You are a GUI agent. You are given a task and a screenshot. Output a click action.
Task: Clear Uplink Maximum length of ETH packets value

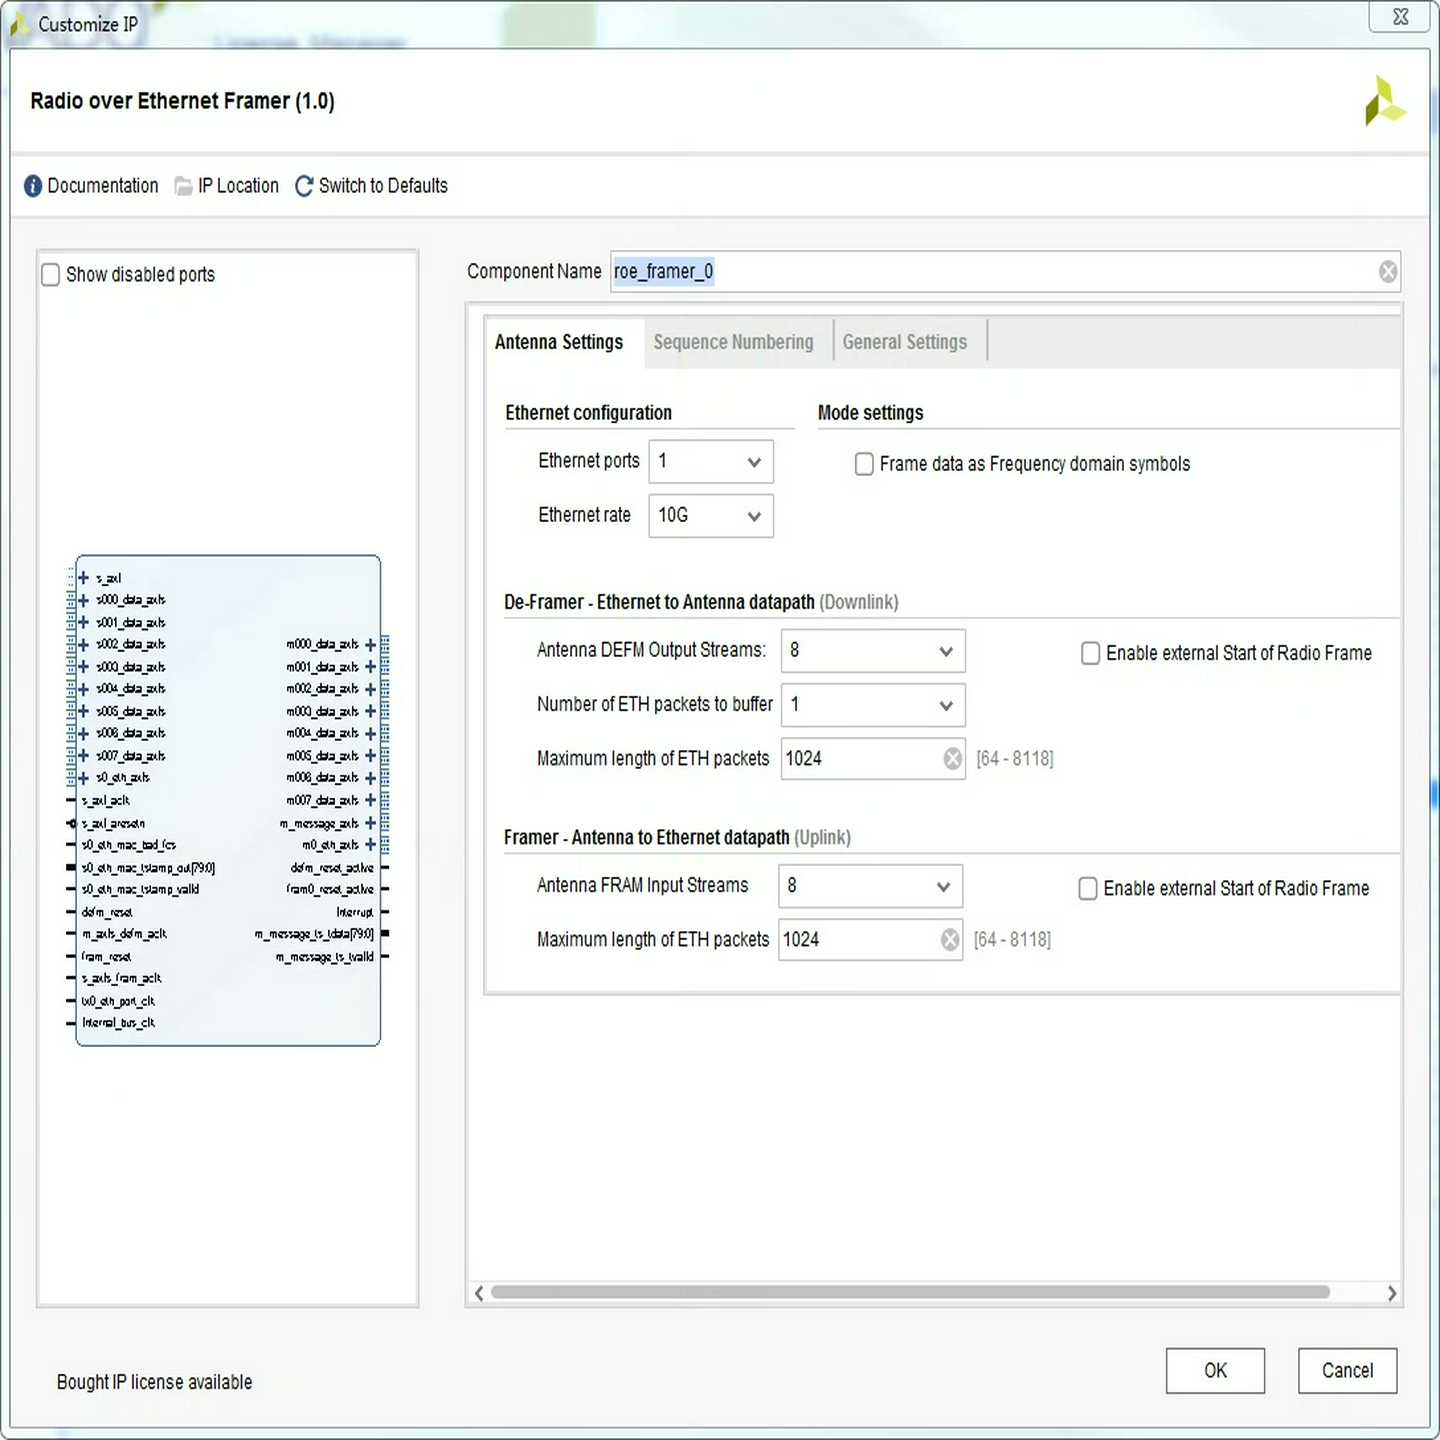click(950, 940)
